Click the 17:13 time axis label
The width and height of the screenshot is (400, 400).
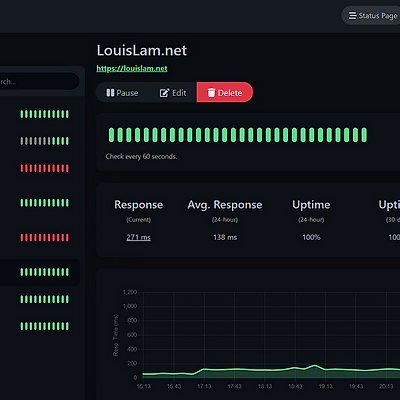[204, 386]
